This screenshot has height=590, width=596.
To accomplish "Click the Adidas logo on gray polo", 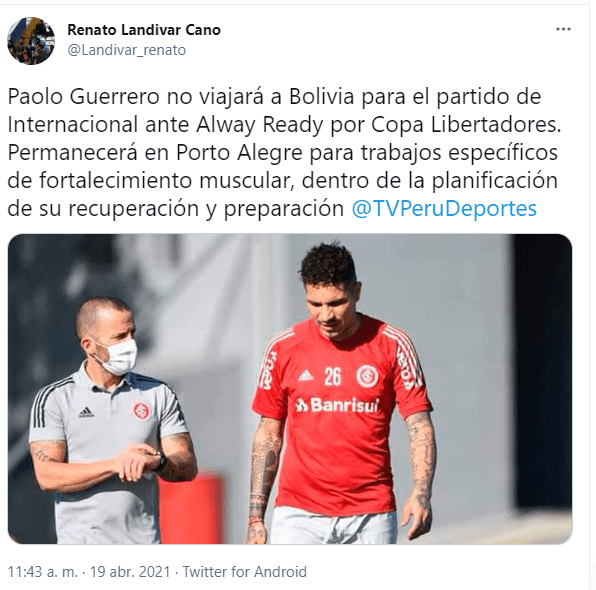I will pyautogui.click(x=86, y=412).
